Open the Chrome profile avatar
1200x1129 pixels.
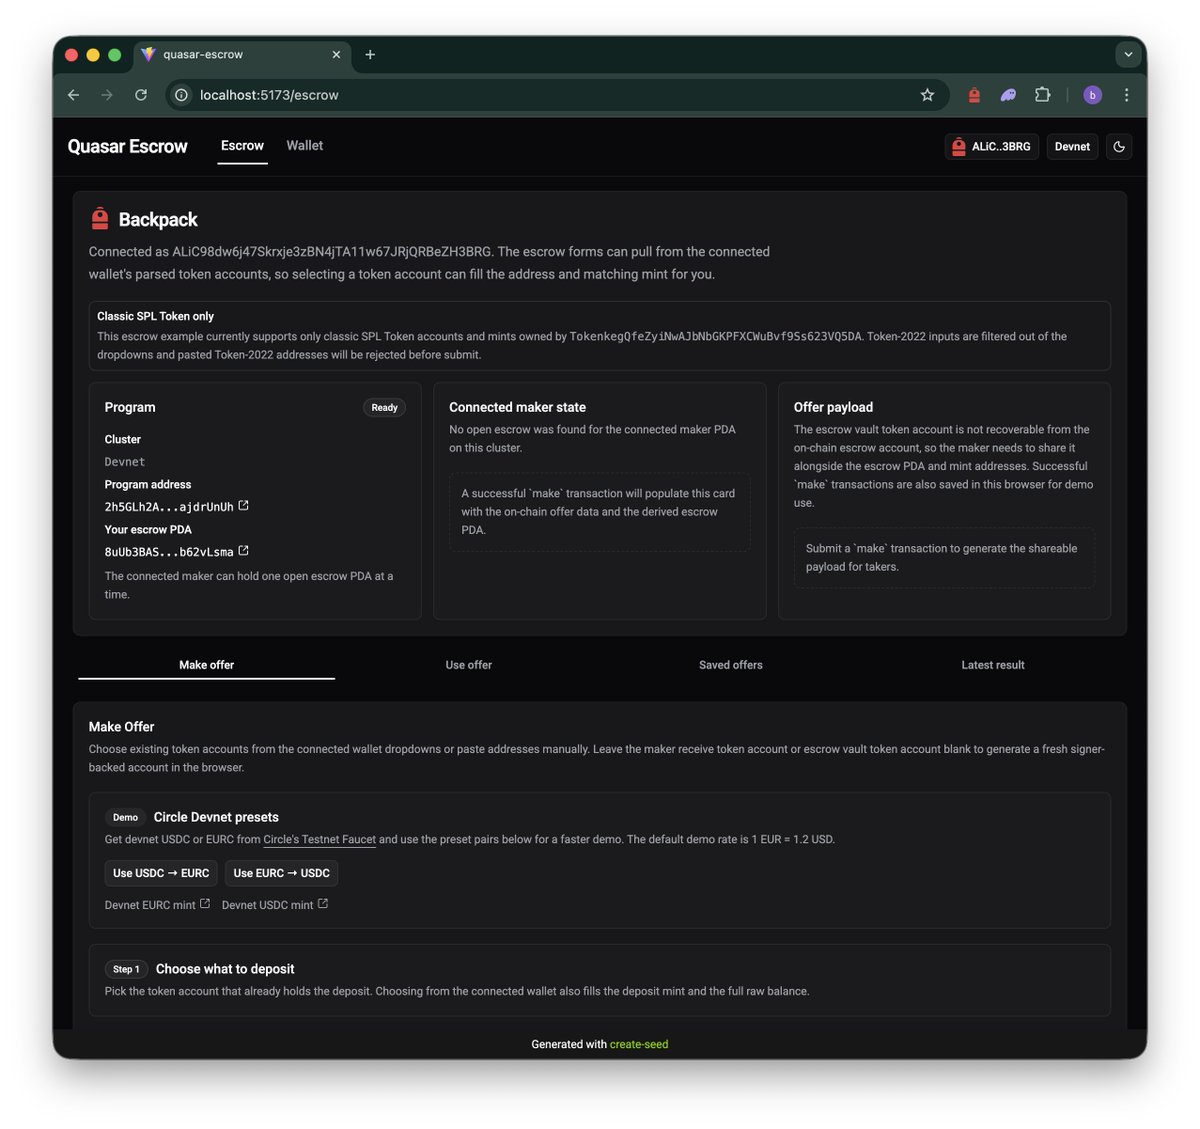click(x=1092, y=95)
